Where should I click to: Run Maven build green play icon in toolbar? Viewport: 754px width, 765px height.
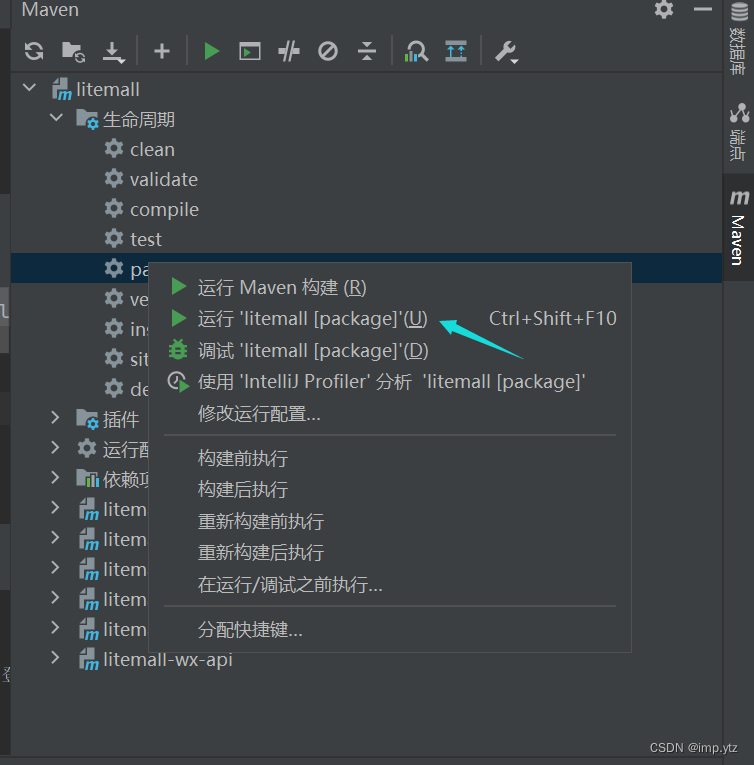211,51
